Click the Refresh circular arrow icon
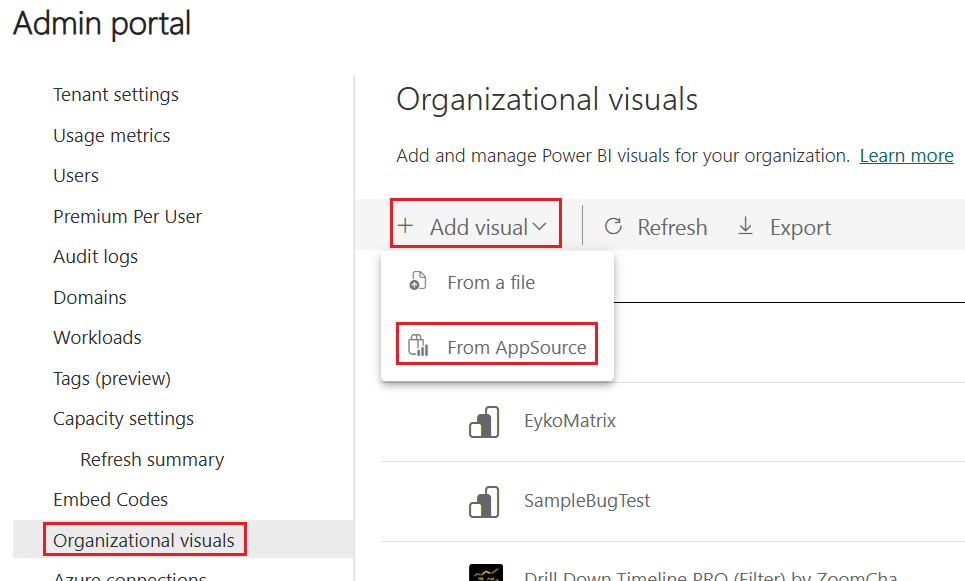Viewport: 965px width, 581px height. (x=614, y=227)
